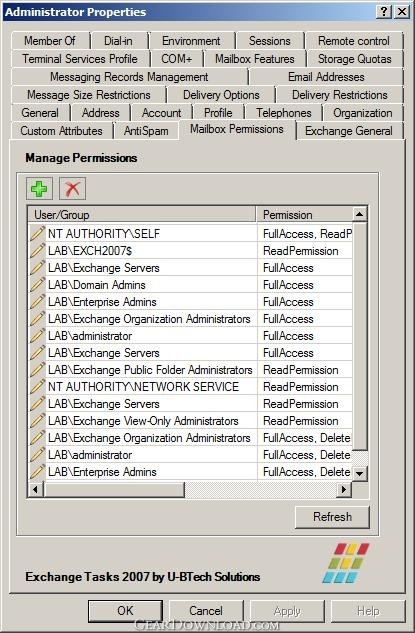Open the Email Addresses tab
Image resolution: width=415 pixels, height=633 pixels.
(x=326, y=77)
